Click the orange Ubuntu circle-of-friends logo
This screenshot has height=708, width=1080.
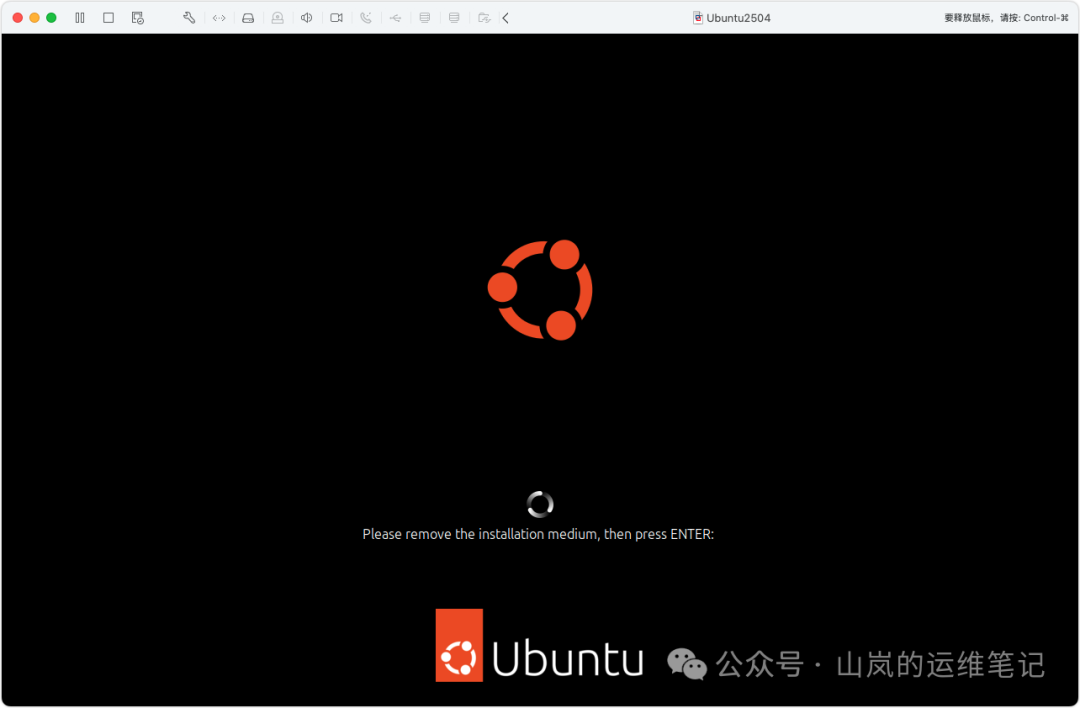click(540, 290)
